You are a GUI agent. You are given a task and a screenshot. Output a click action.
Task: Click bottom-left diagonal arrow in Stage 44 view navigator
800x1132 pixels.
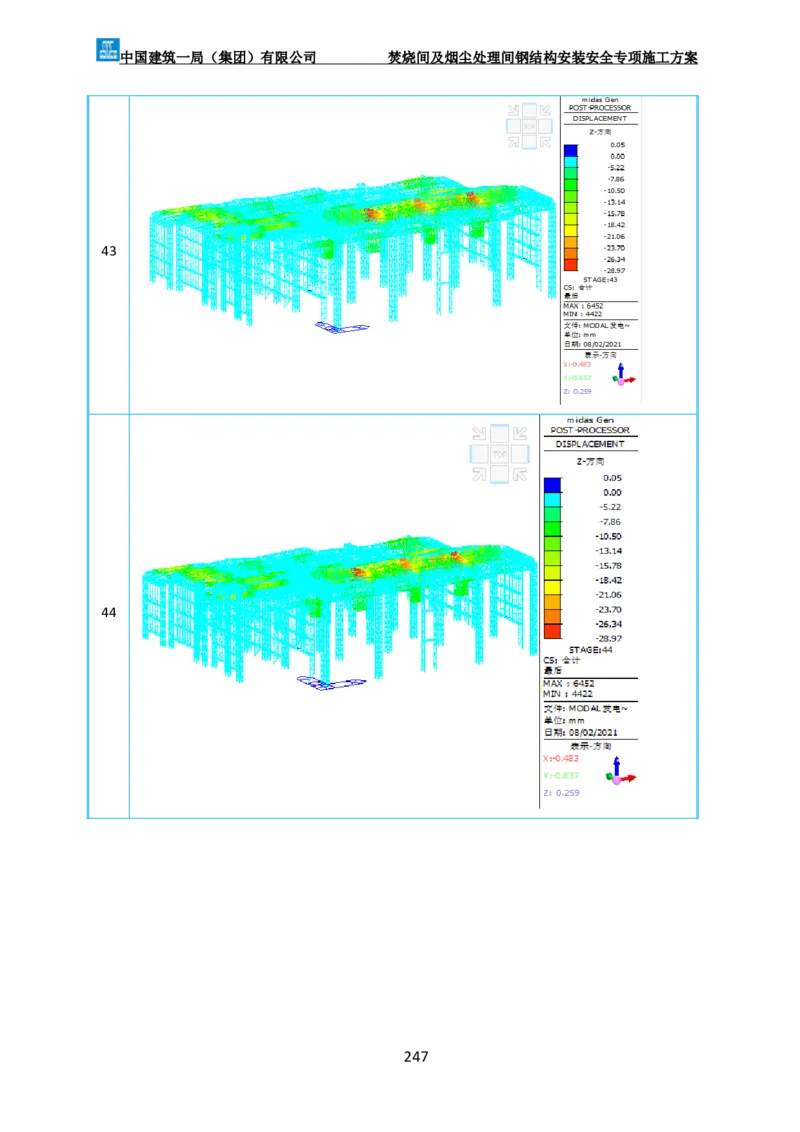click(x=479, y=475)
